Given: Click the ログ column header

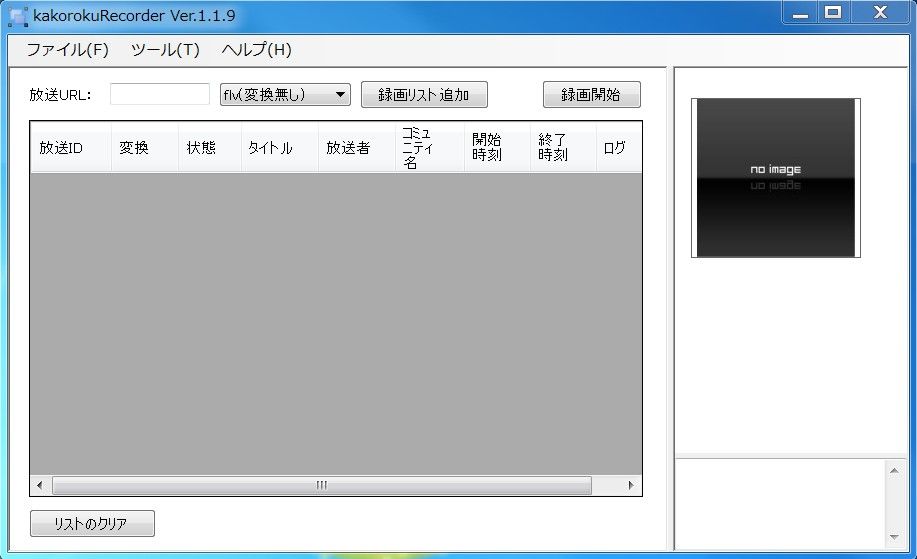Looking at the screenshot, I should (x=619, y=147).
